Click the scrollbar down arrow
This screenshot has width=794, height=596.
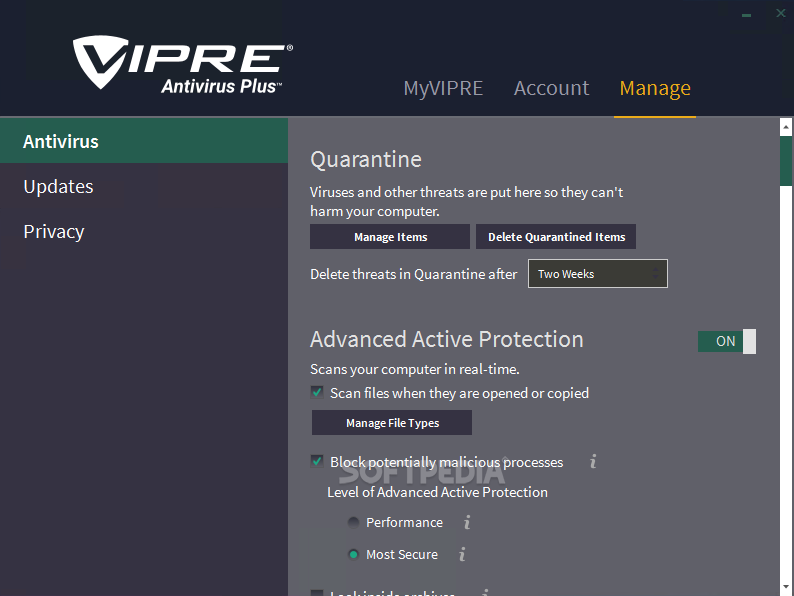click(x=786, y=587)
